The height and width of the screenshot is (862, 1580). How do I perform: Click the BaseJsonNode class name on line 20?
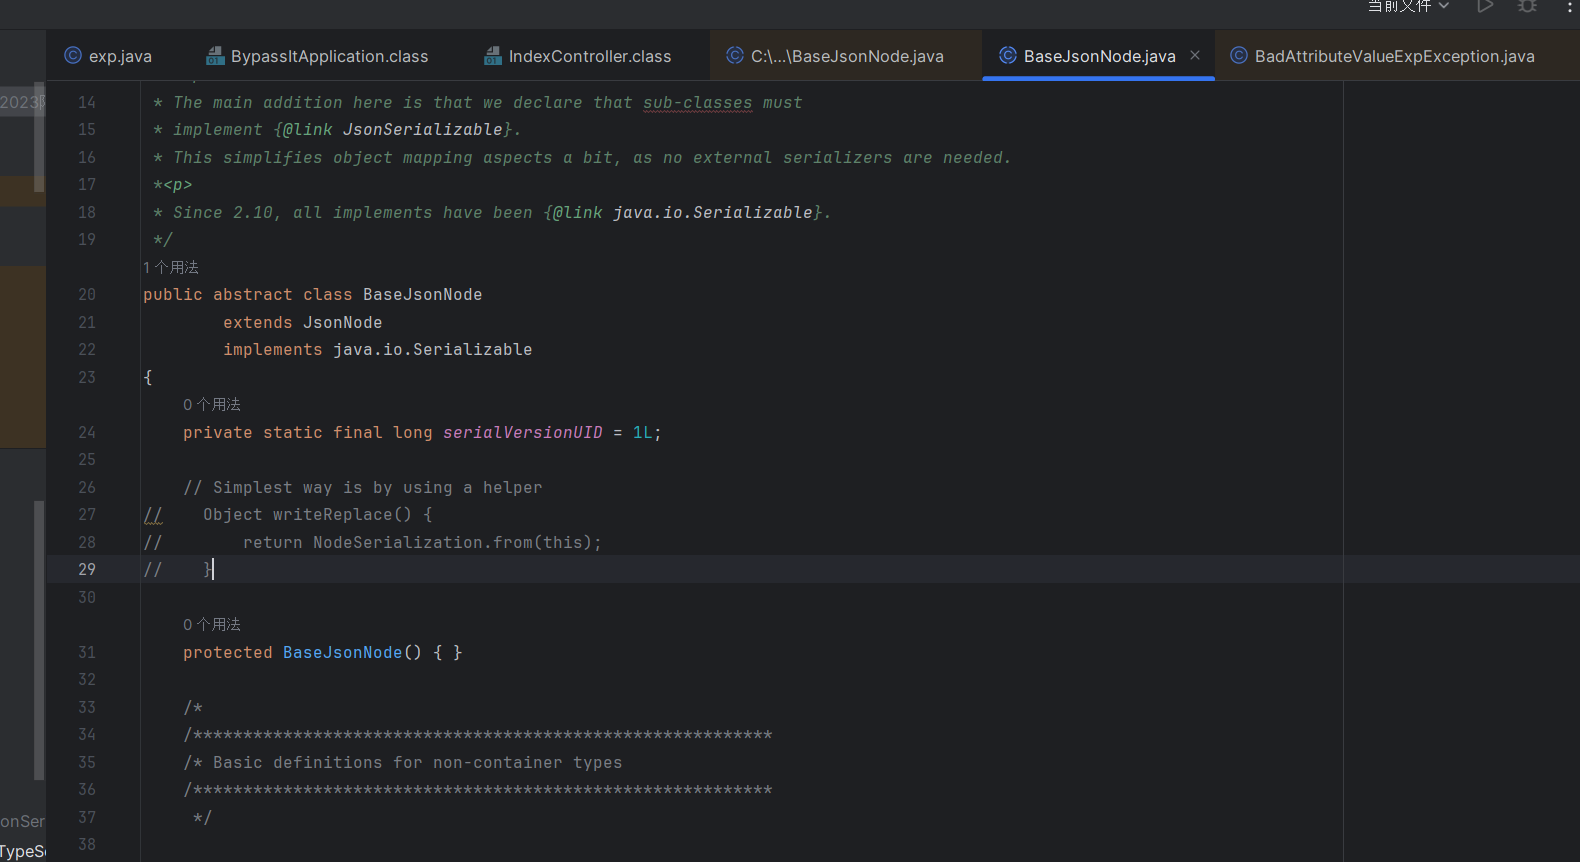click(x=423, y=294)
